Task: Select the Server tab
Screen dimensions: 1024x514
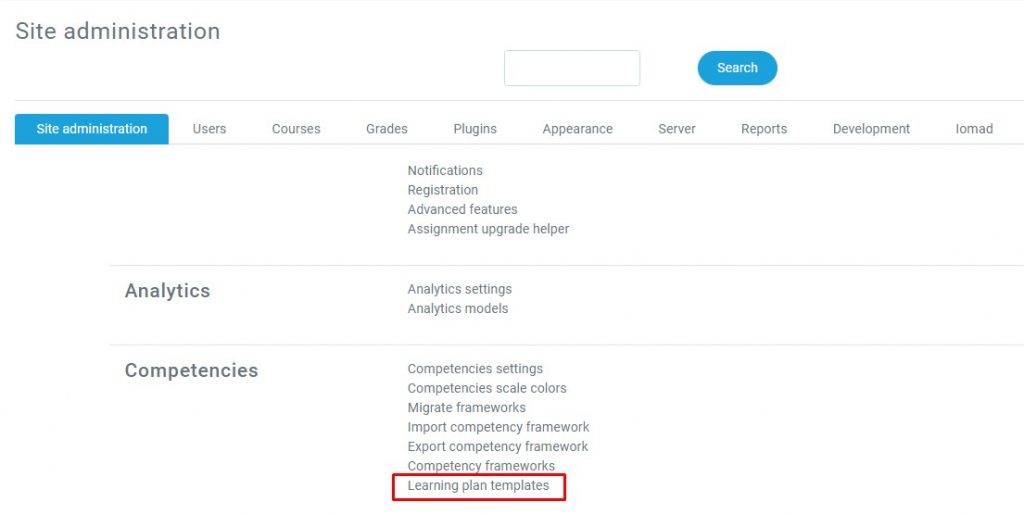Action: click(677, 129)
